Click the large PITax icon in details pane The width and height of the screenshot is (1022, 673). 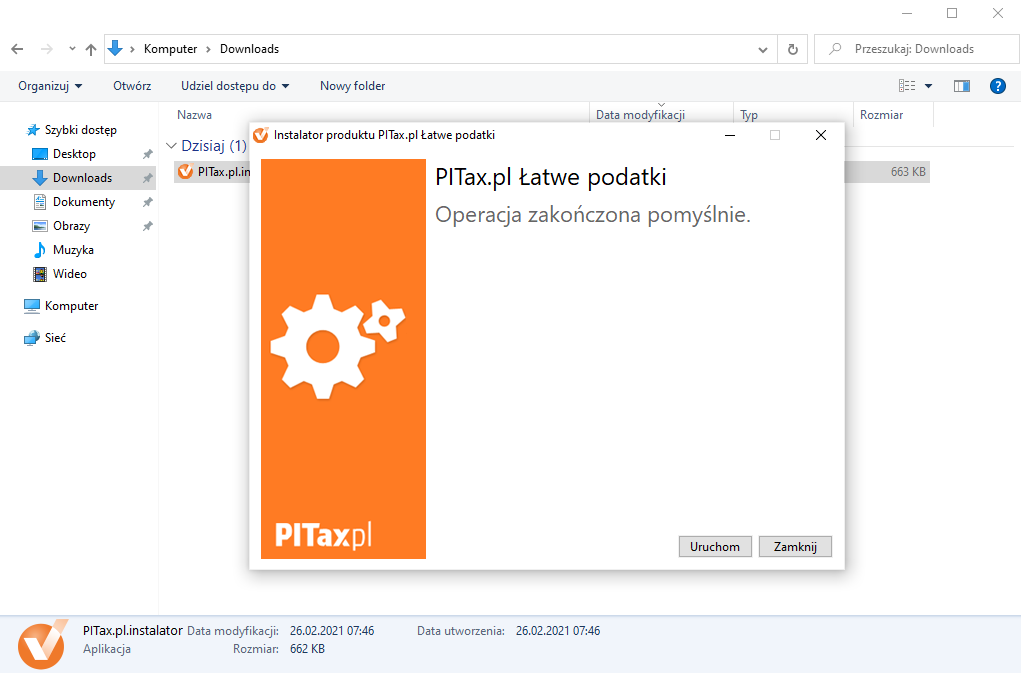click(x=42, y=645)
